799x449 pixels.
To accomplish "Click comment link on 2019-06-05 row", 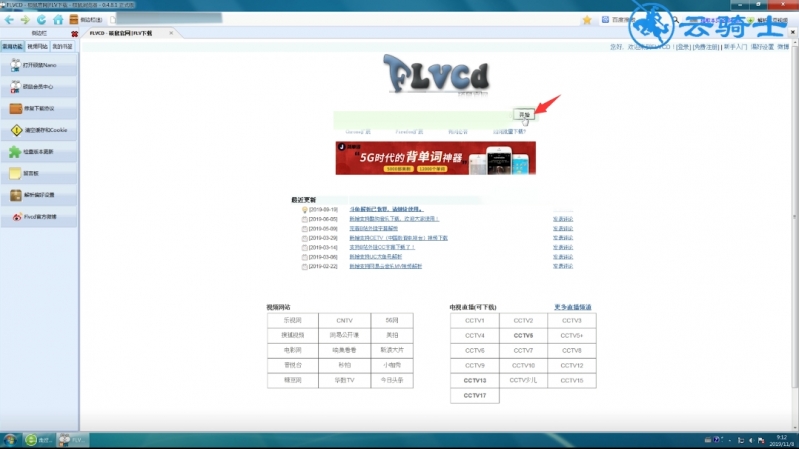I will [563, 219].
